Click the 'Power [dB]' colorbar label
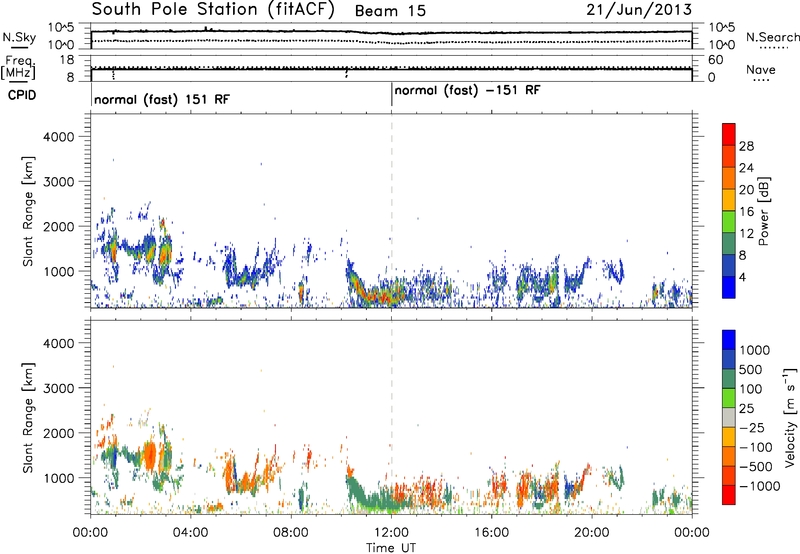This screenshot has width=800, height=554. tap(763, 211)
